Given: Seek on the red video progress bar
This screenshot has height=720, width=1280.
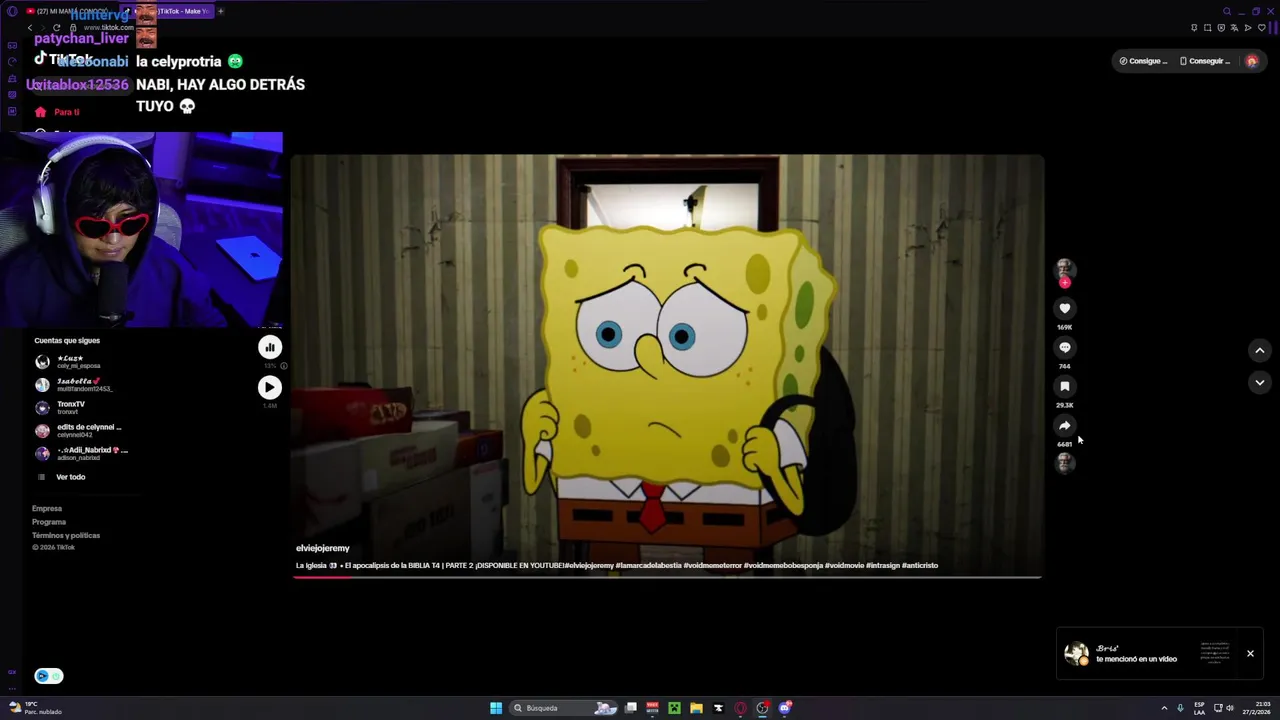Looking at the screenshot, I should [x=667, y=577].
